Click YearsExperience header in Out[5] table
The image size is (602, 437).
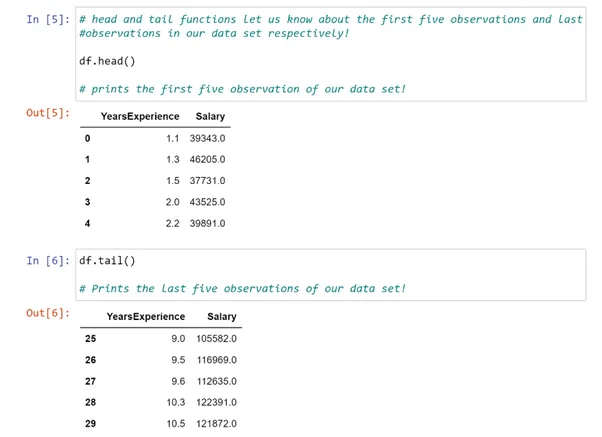(140, 116)
